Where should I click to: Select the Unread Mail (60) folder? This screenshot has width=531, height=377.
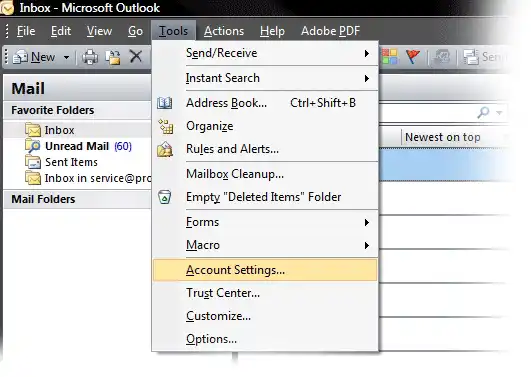pos(88,146)
